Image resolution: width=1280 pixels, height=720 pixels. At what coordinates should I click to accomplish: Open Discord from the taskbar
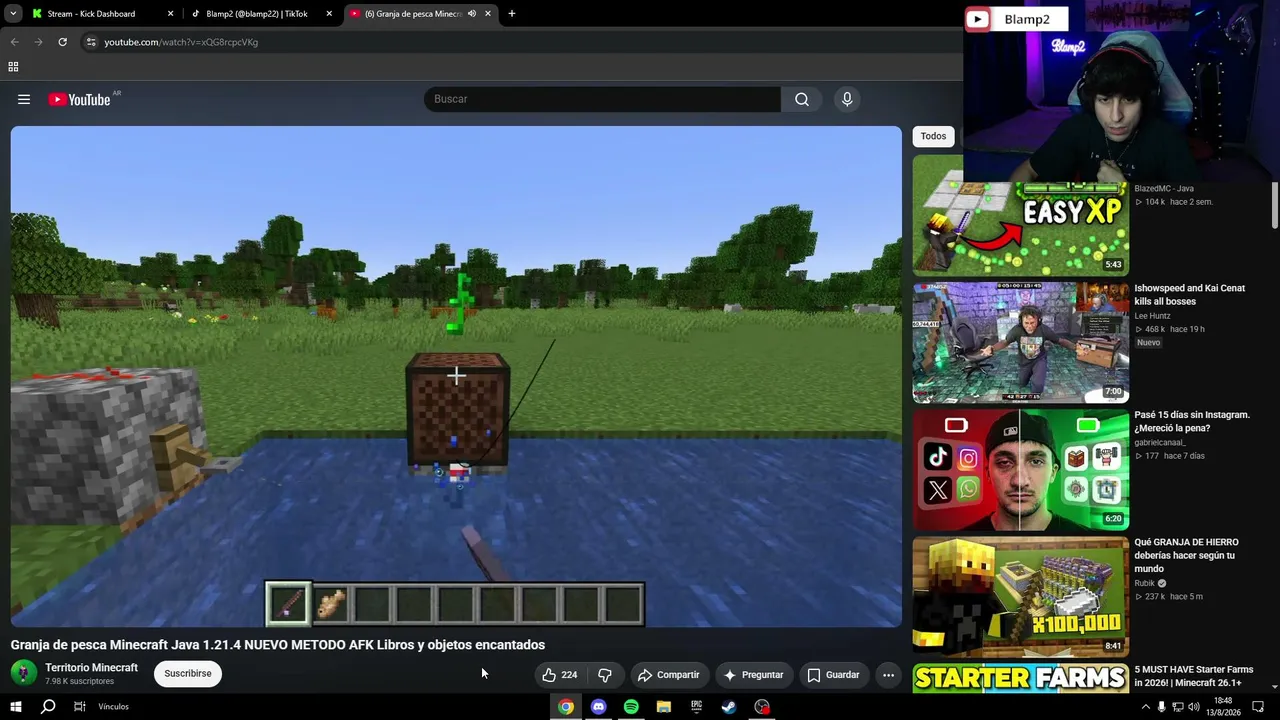(x=598, y=706)
